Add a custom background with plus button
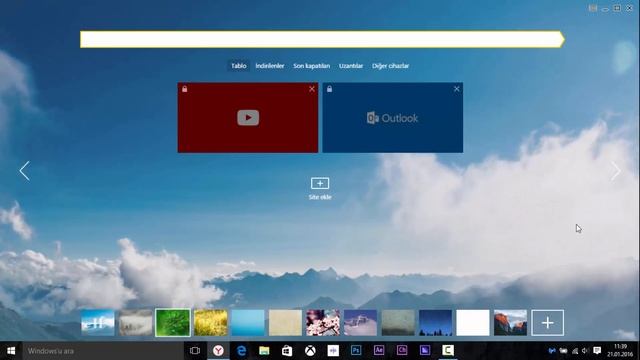The image size is (640, 360). click(548, 323)
